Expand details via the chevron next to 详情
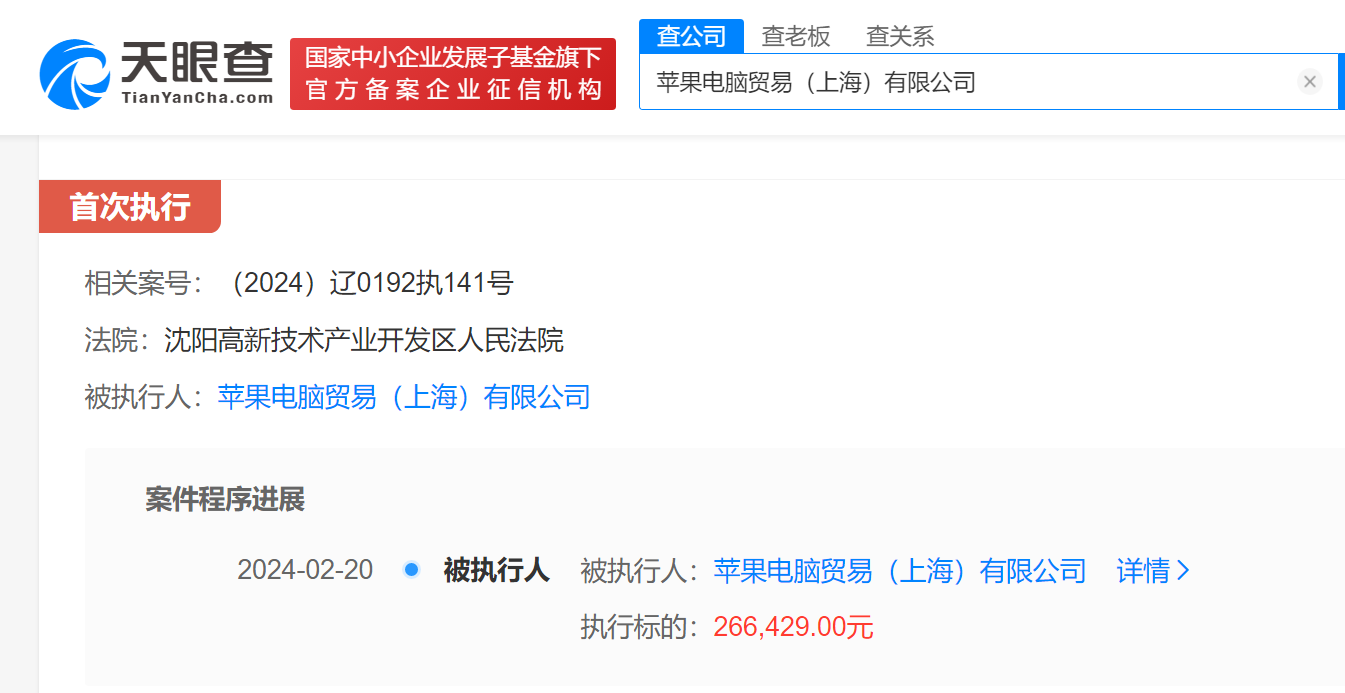1345x693 pixels. point(1184,571)
